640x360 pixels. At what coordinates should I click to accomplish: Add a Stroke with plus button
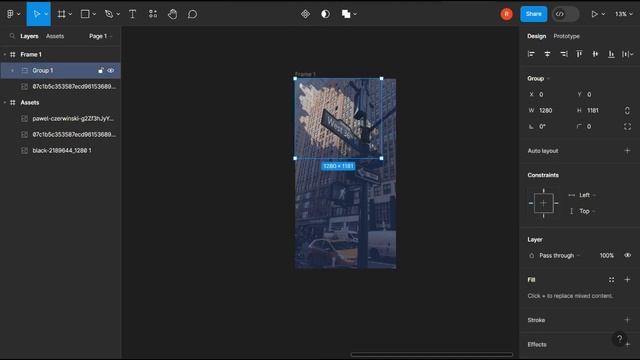[x=627, y=320]
